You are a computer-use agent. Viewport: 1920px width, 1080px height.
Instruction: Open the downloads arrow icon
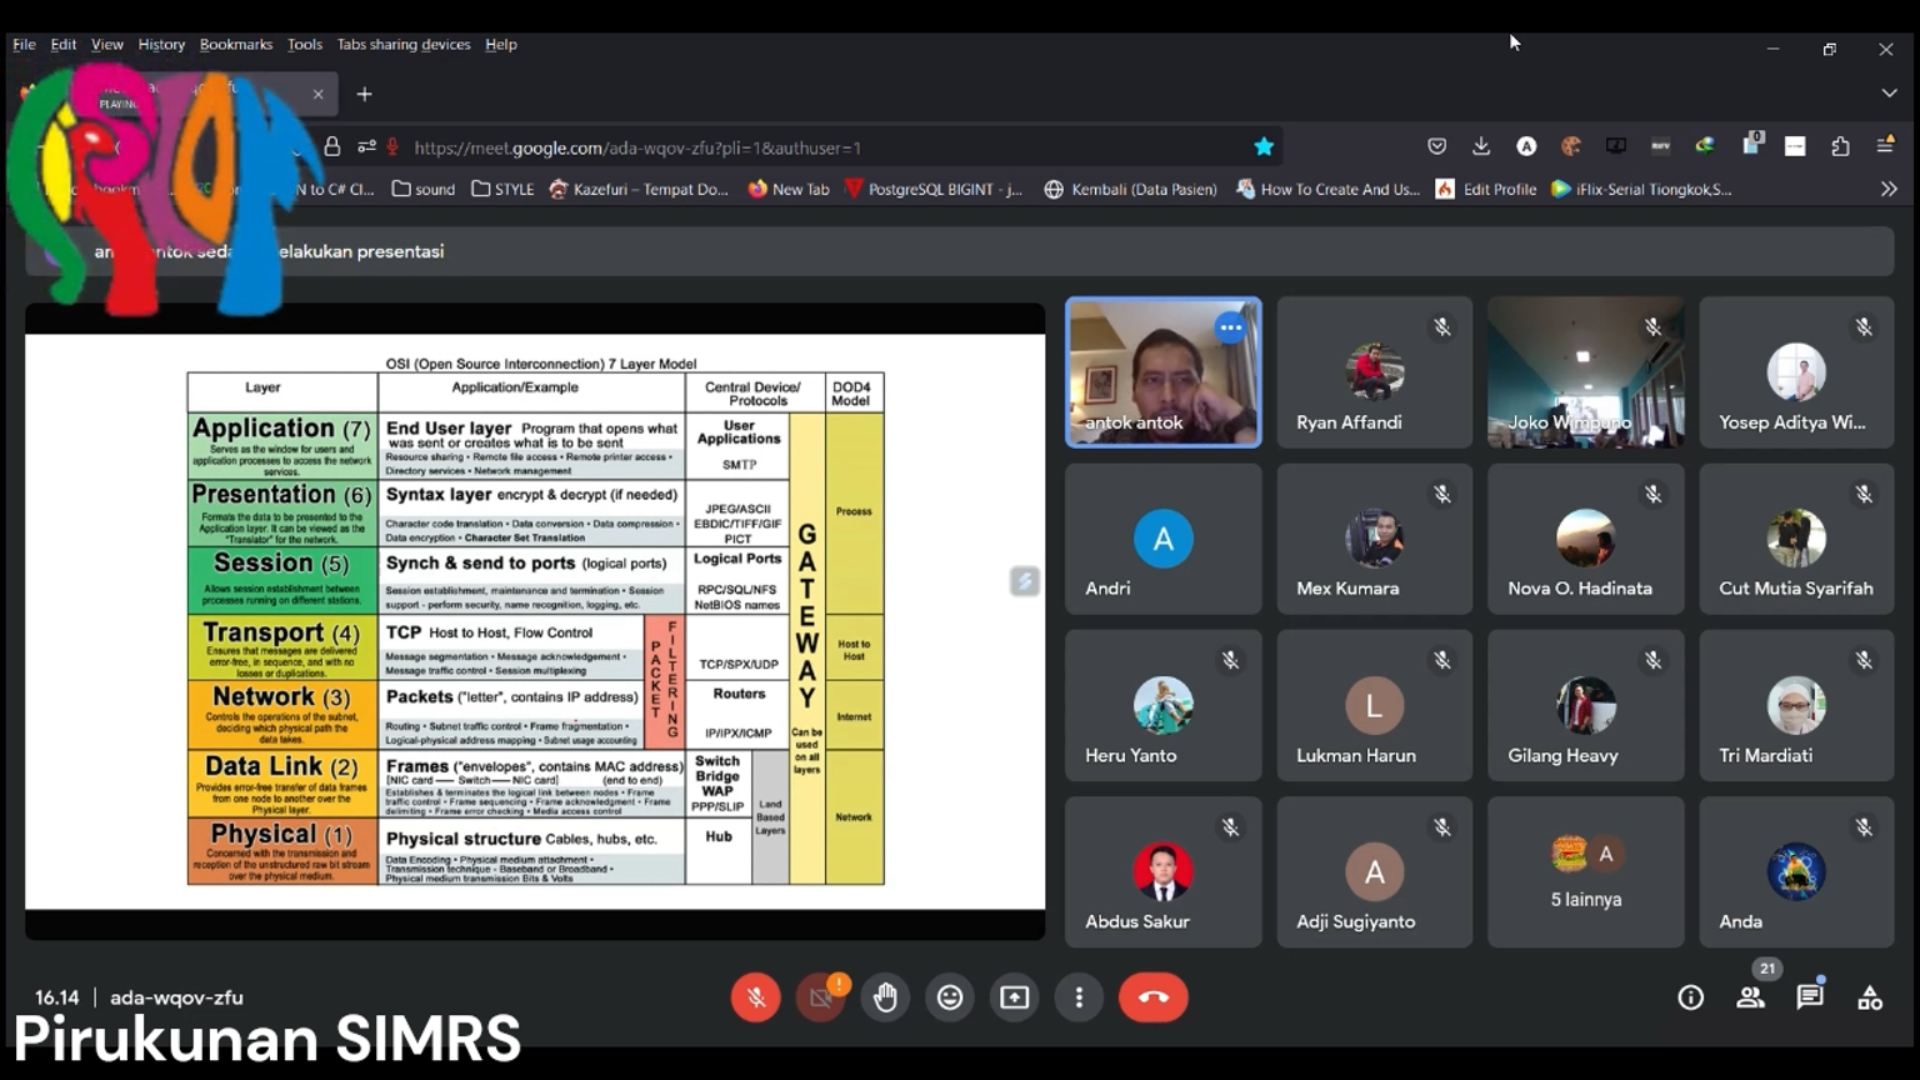pyautogui.click(x=1481, y=146)
